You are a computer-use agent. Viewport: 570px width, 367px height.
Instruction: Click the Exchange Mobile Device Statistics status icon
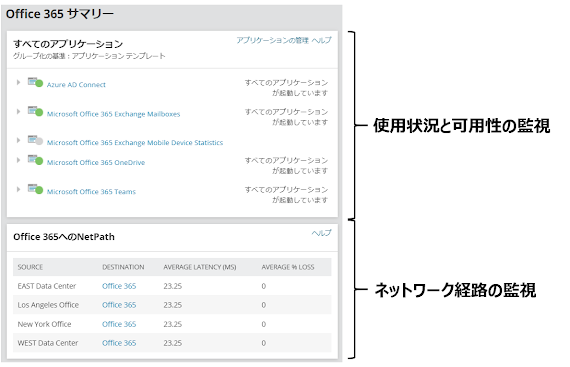(x=35, y=140)
